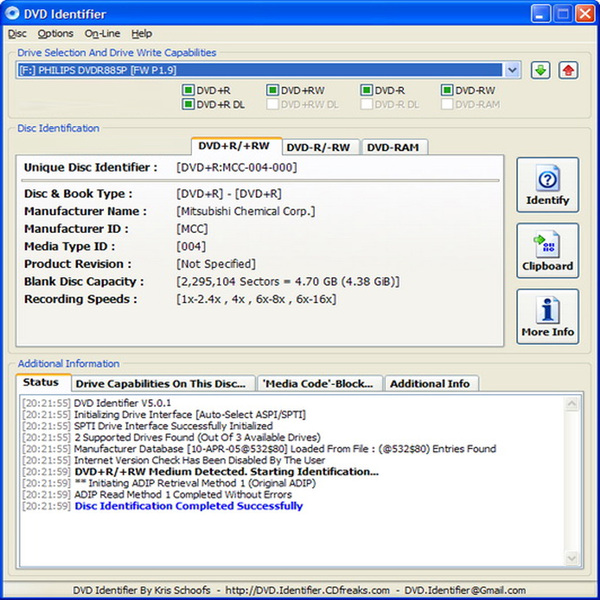Click the DVD.Identifier@Gmail.com email address
The image size is (600, 600).
(x=465, y=590)
